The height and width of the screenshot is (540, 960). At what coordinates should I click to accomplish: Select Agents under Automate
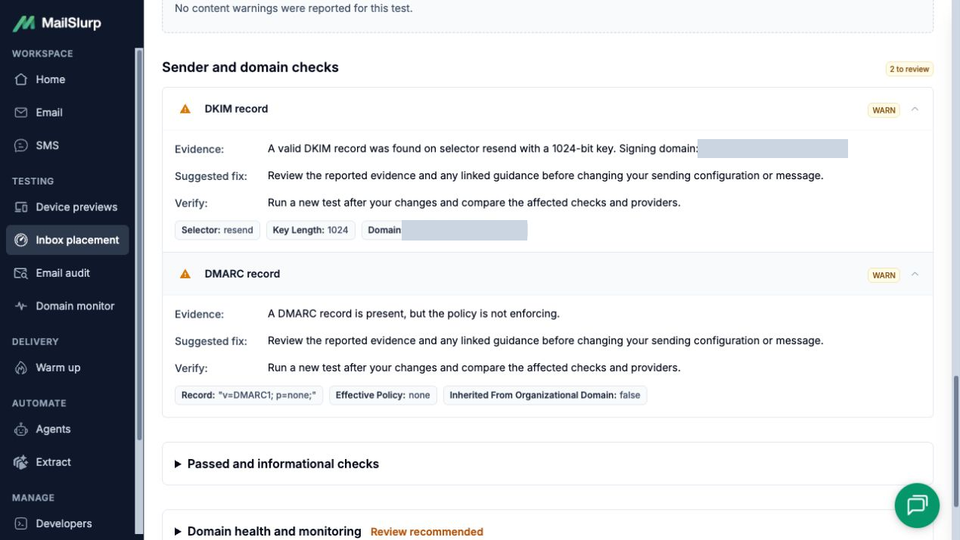[x=67, y=429]
